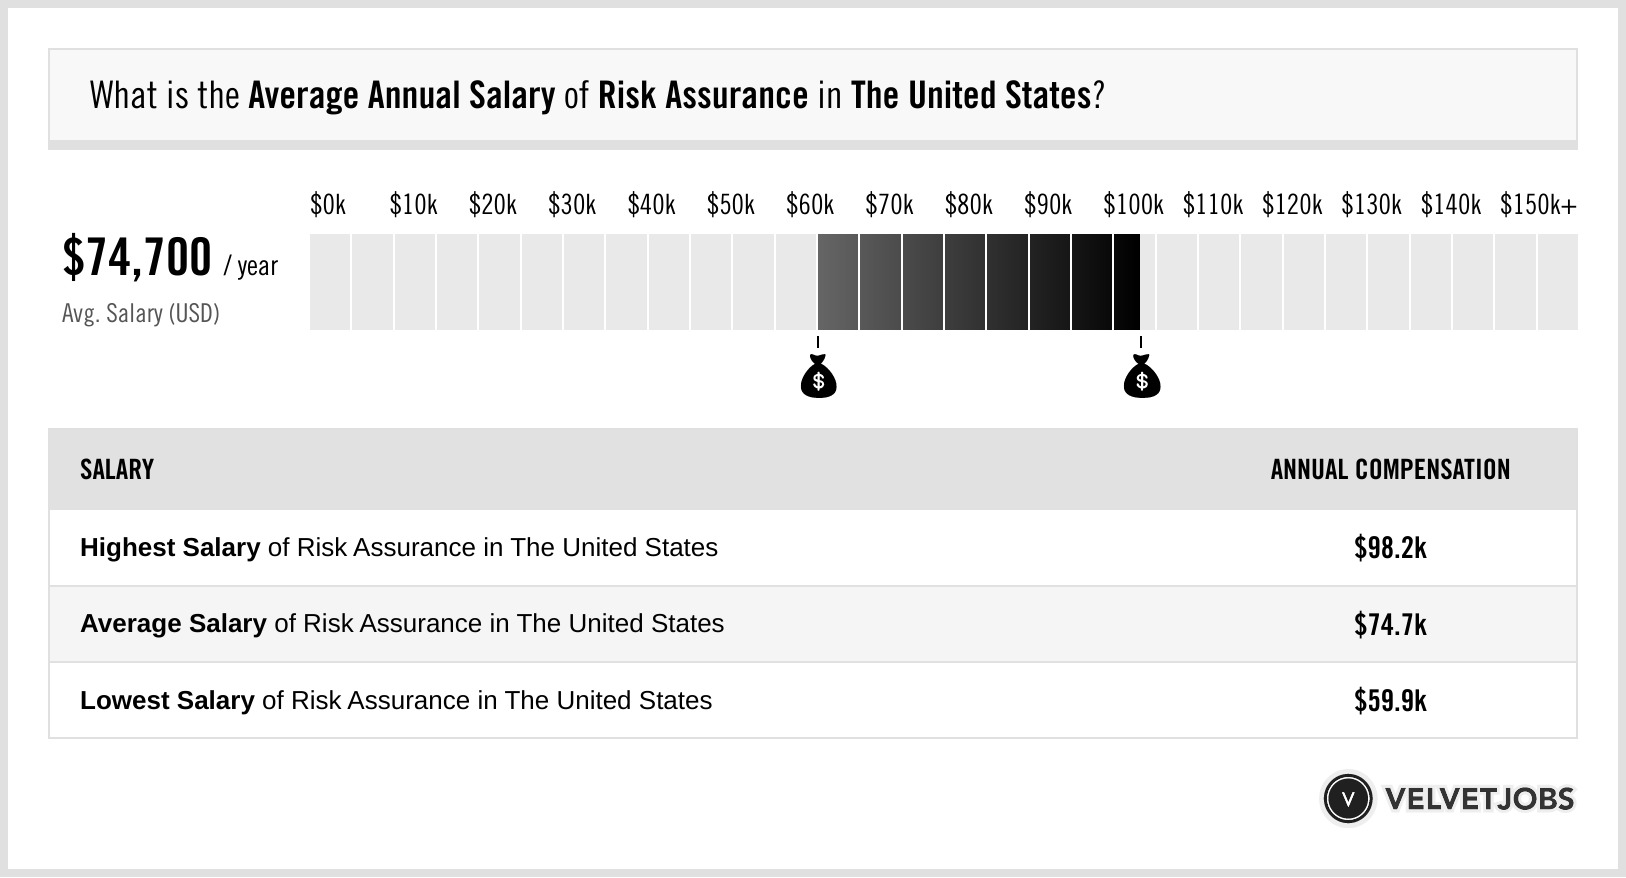The width and height of the screenshot is (1626, 878).
Task: Click the $150k+ scale label
Action: point(1537,205)
